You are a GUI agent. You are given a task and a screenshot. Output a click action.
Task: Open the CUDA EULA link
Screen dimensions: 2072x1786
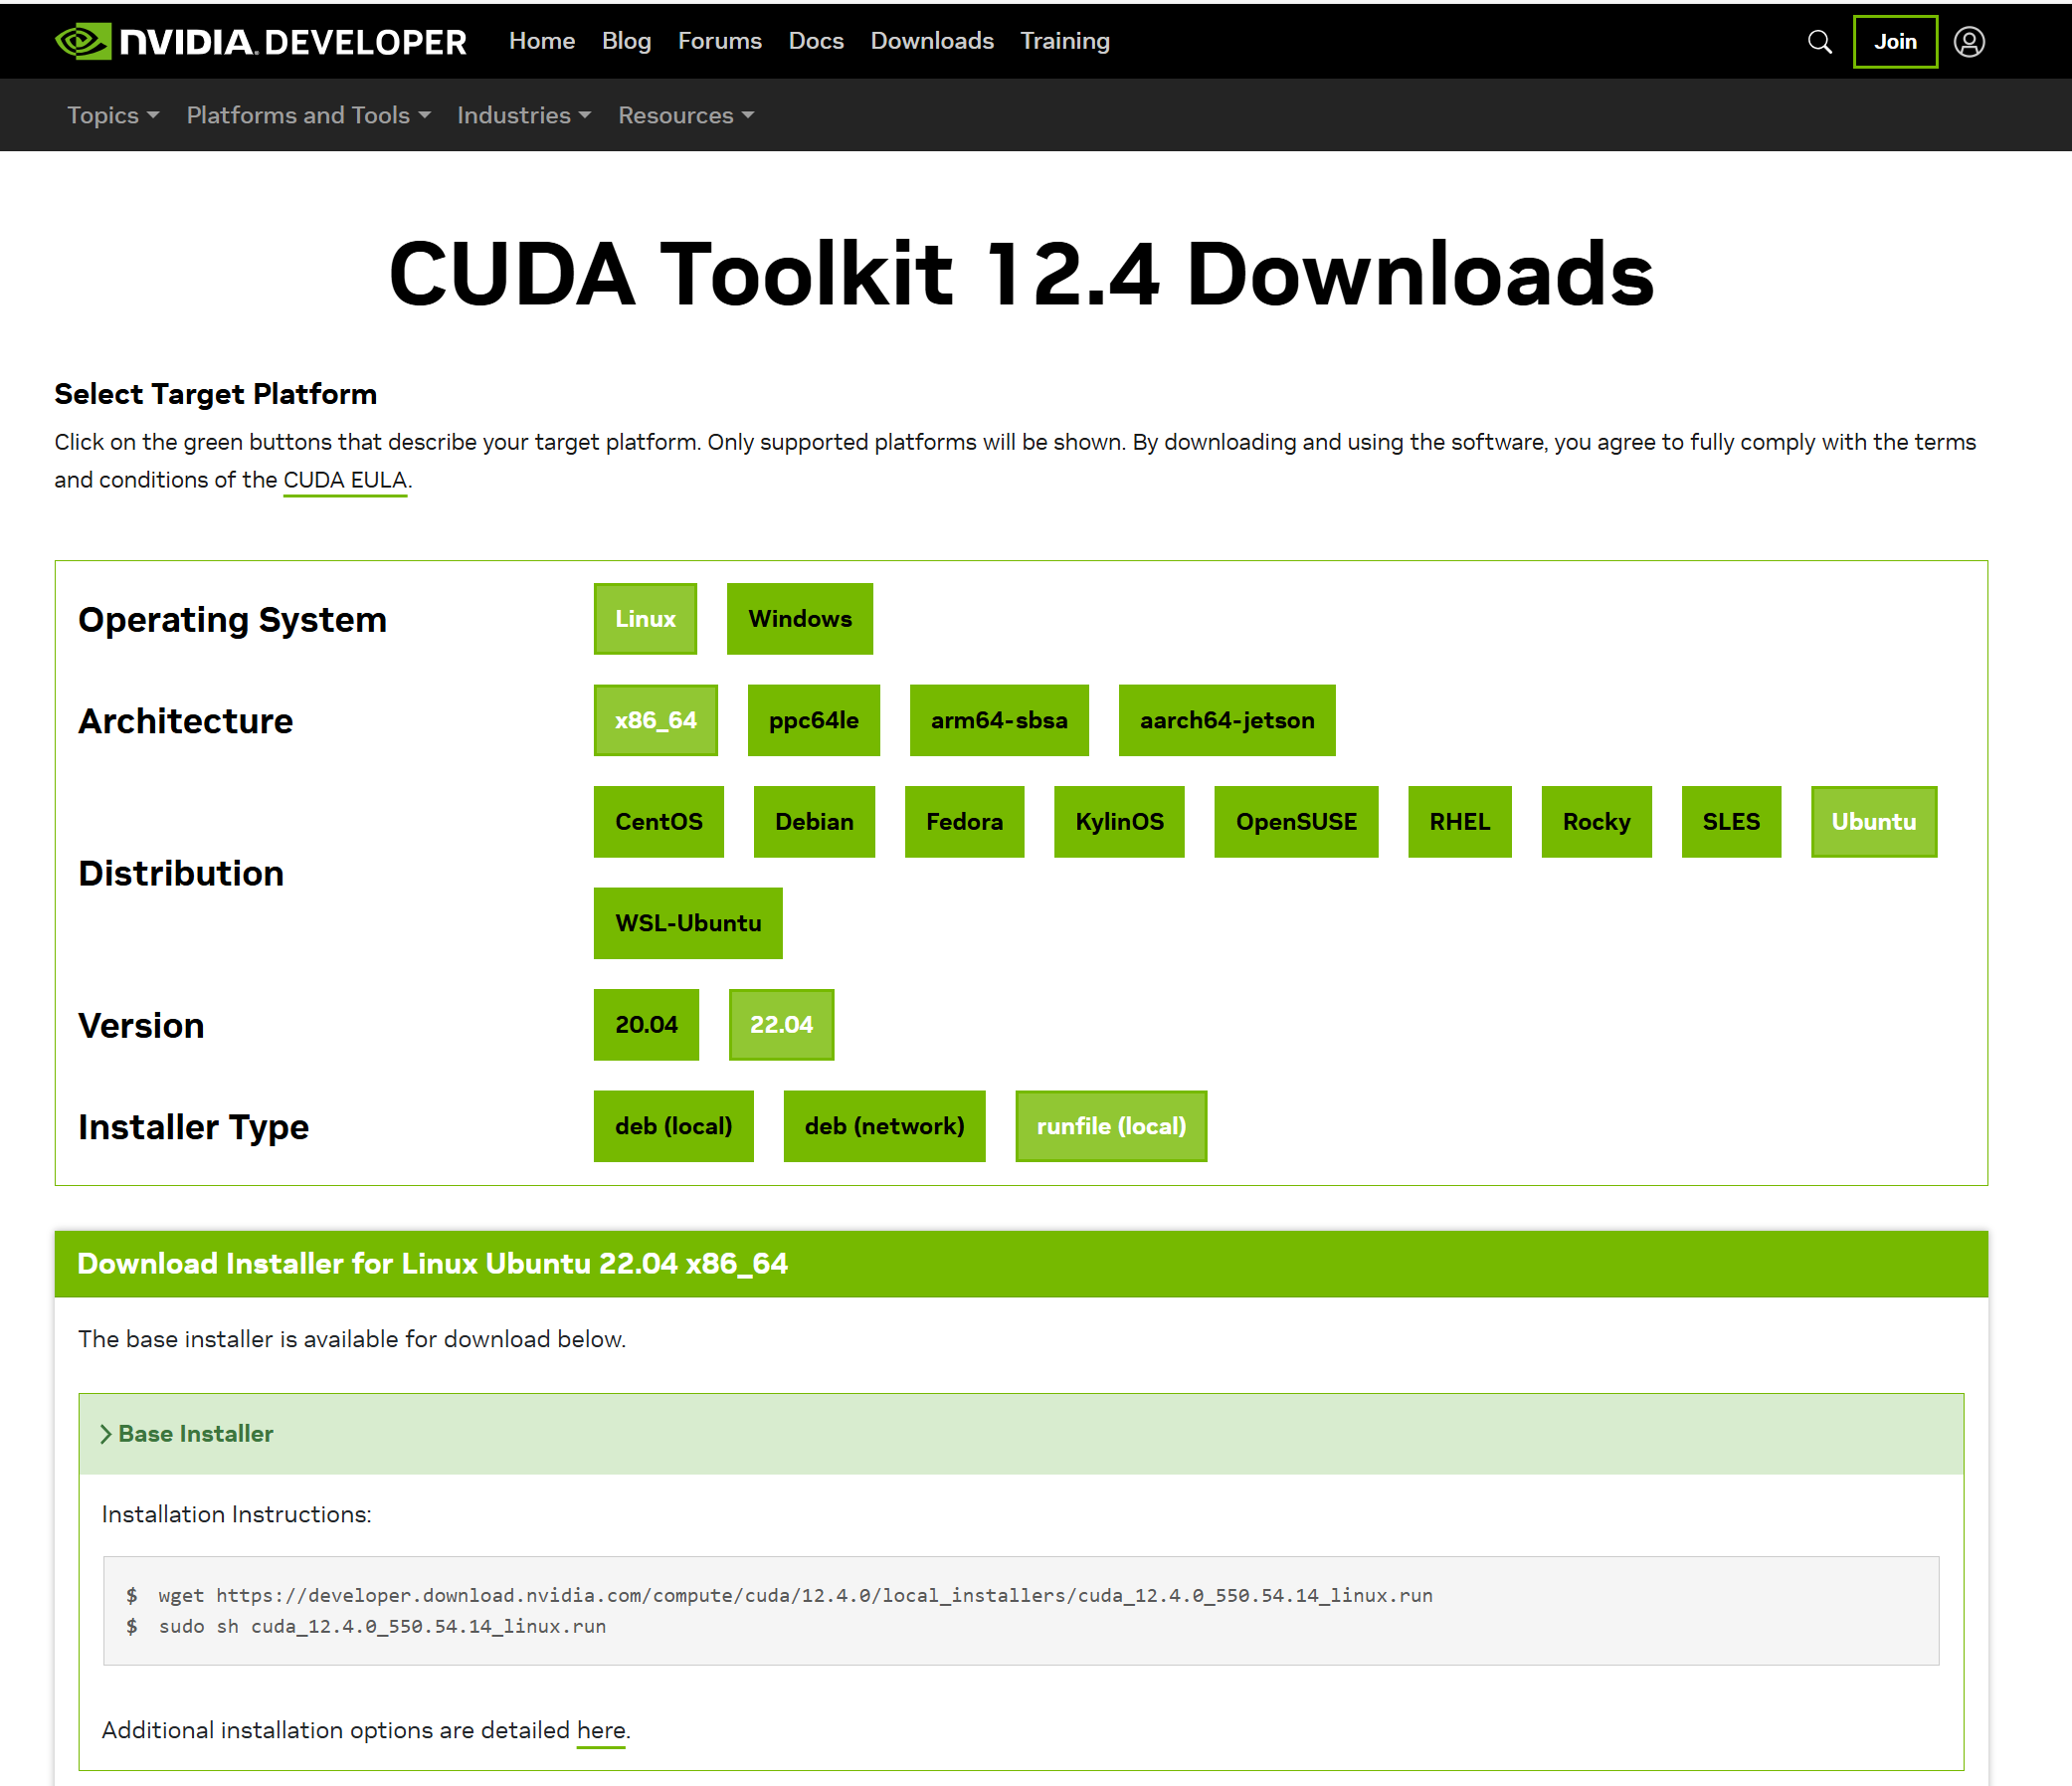click(x=345, y=480)
